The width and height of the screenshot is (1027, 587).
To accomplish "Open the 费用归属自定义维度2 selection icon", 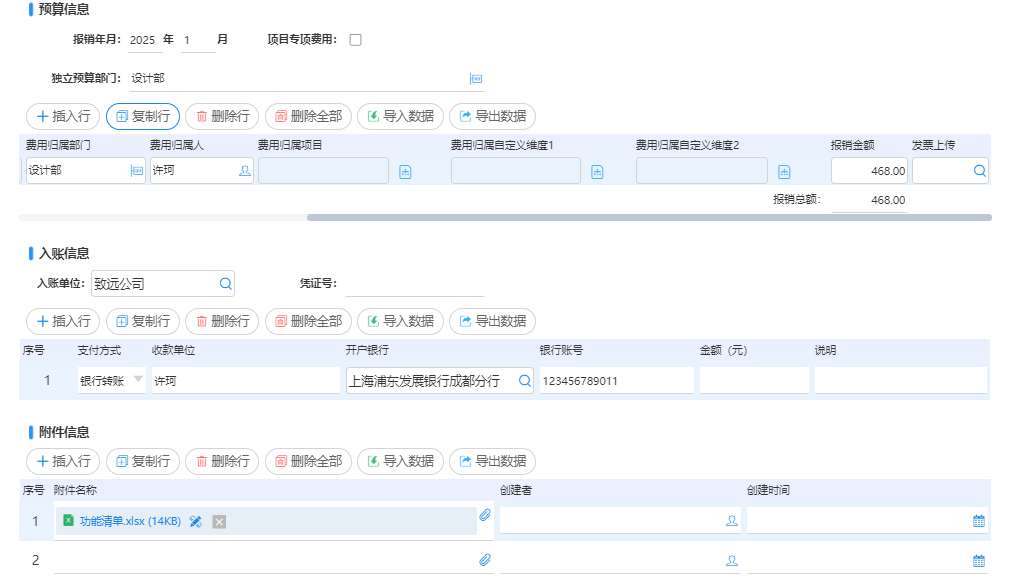I will coord(784,172).
